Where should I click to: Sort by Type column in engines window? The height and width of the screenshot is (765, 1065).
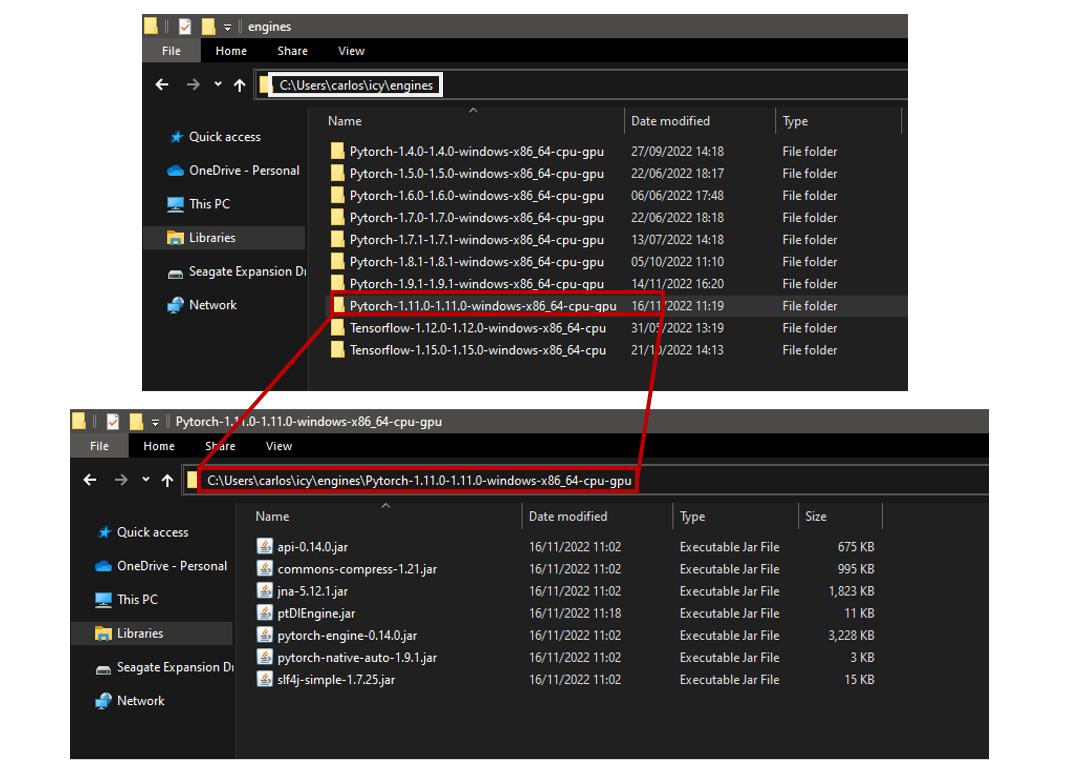click(795, 121)
